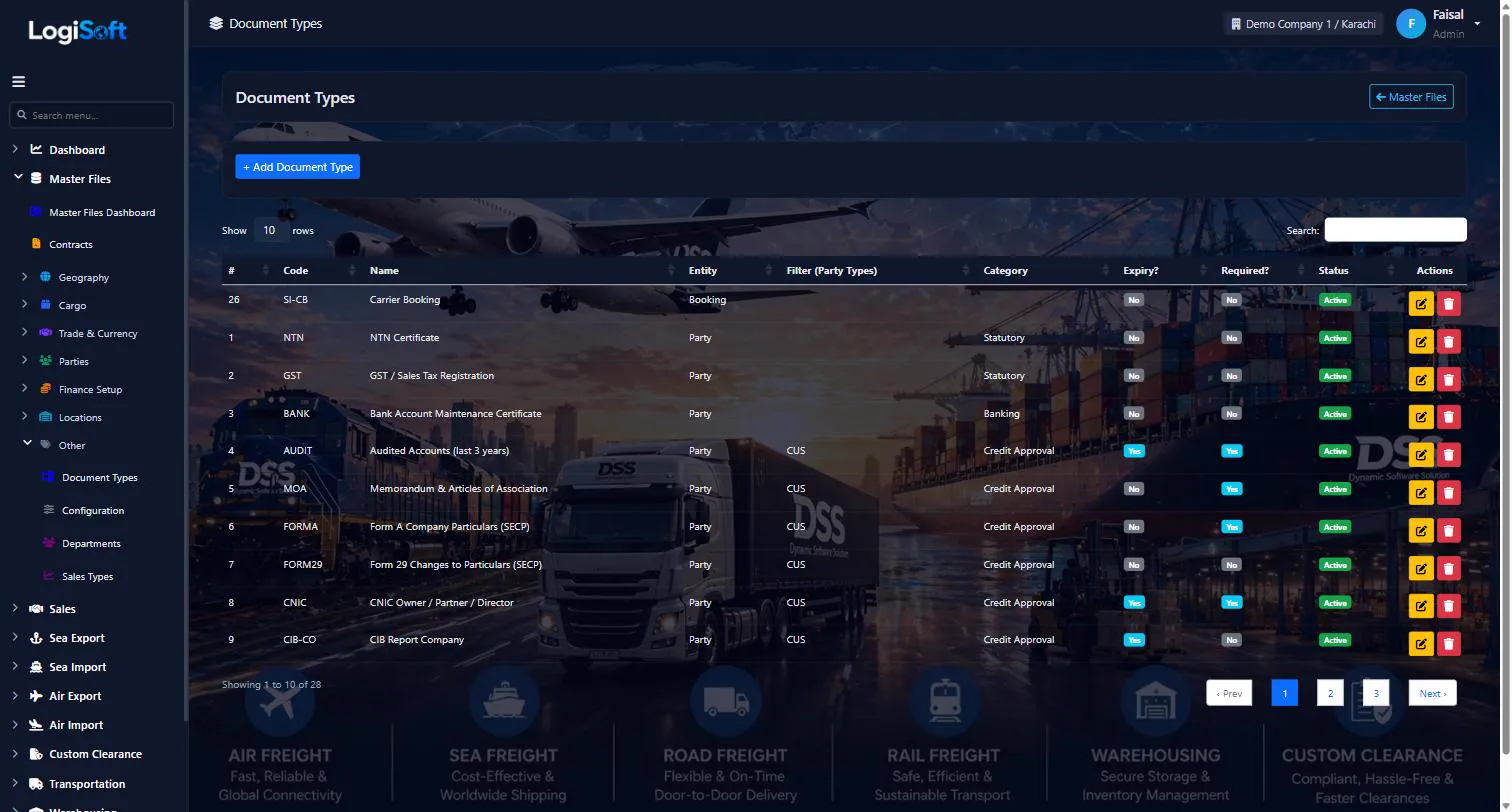Screen dimensions: 1512x812
Task: Expand the Geography submenu
Action: tap(24, 277)
